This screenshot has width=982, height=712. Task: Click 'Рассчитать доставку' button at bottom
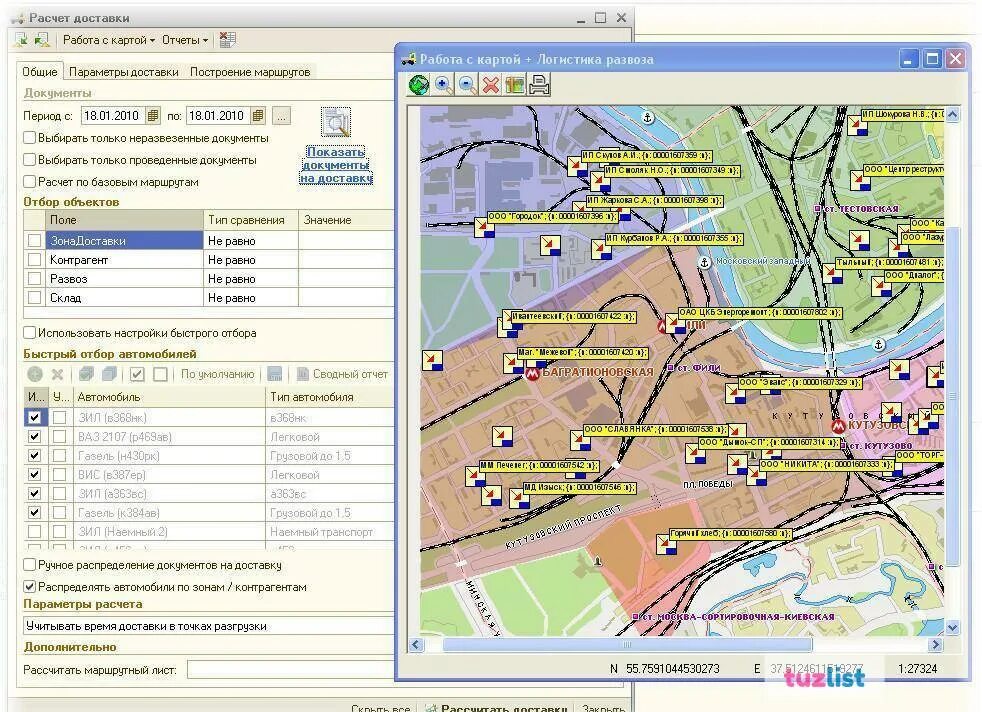point(497,708)
